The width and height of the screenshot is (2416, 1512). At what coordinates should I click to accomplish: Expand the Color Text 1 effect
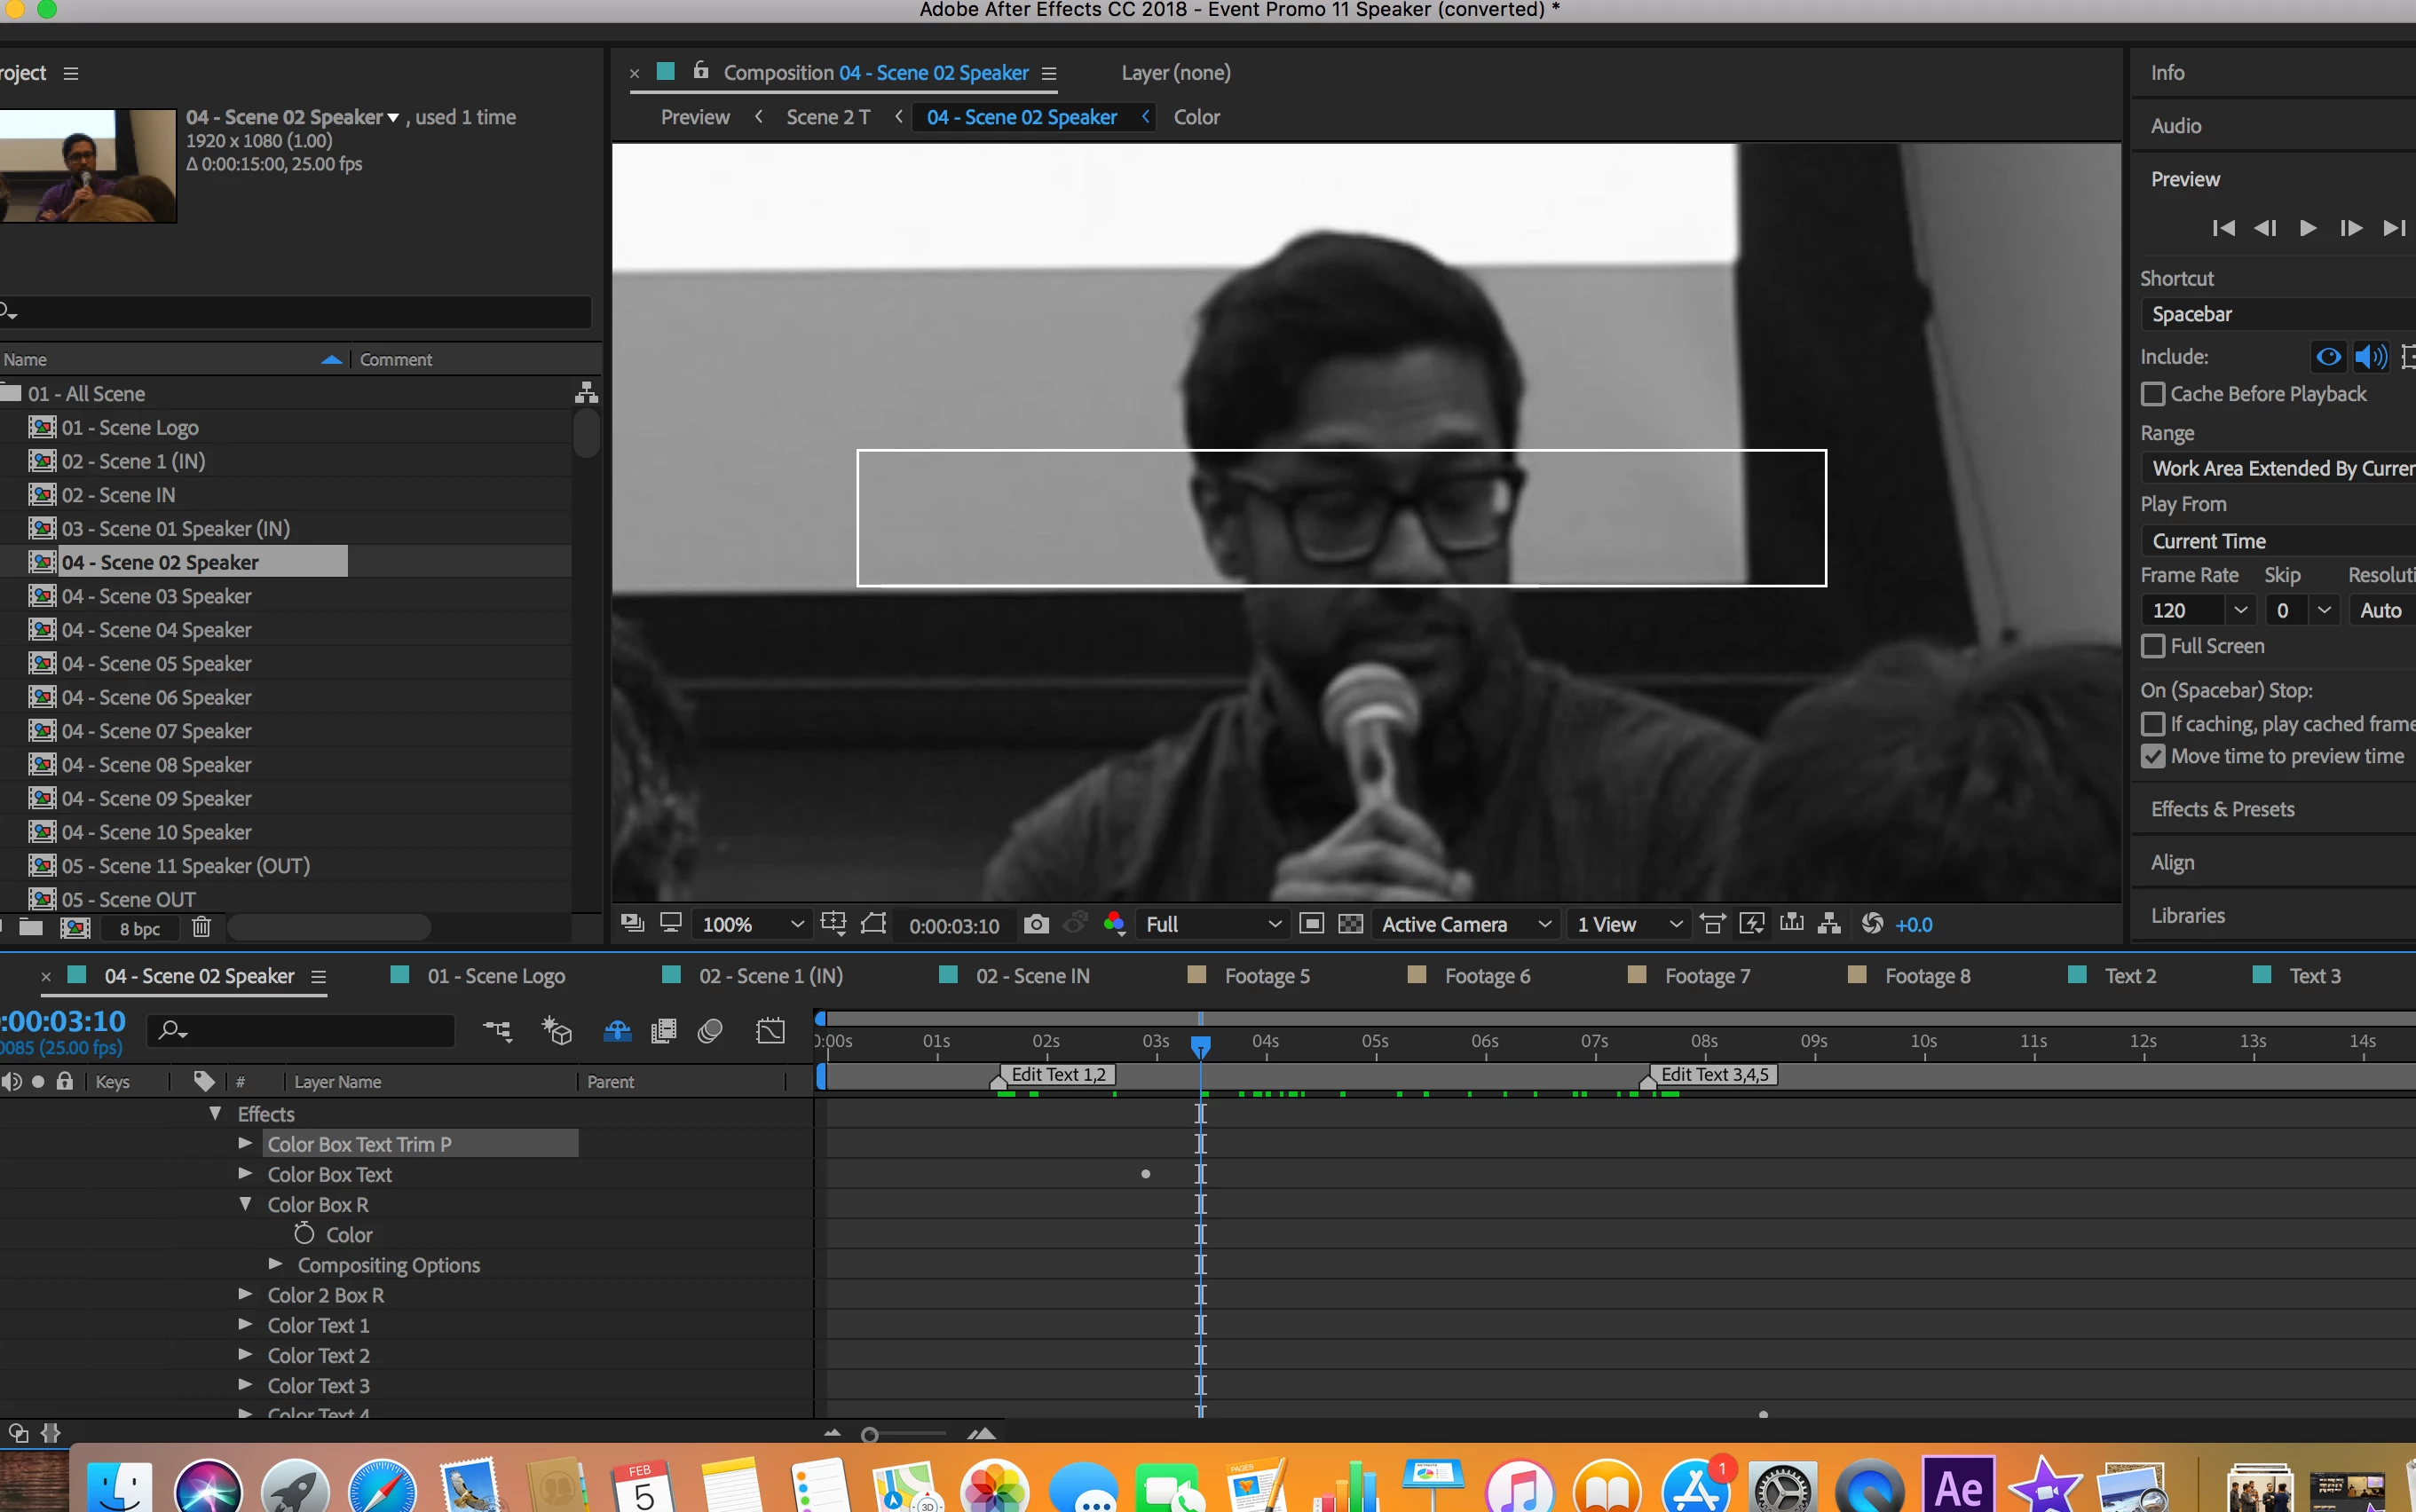tap(245, 1324)
